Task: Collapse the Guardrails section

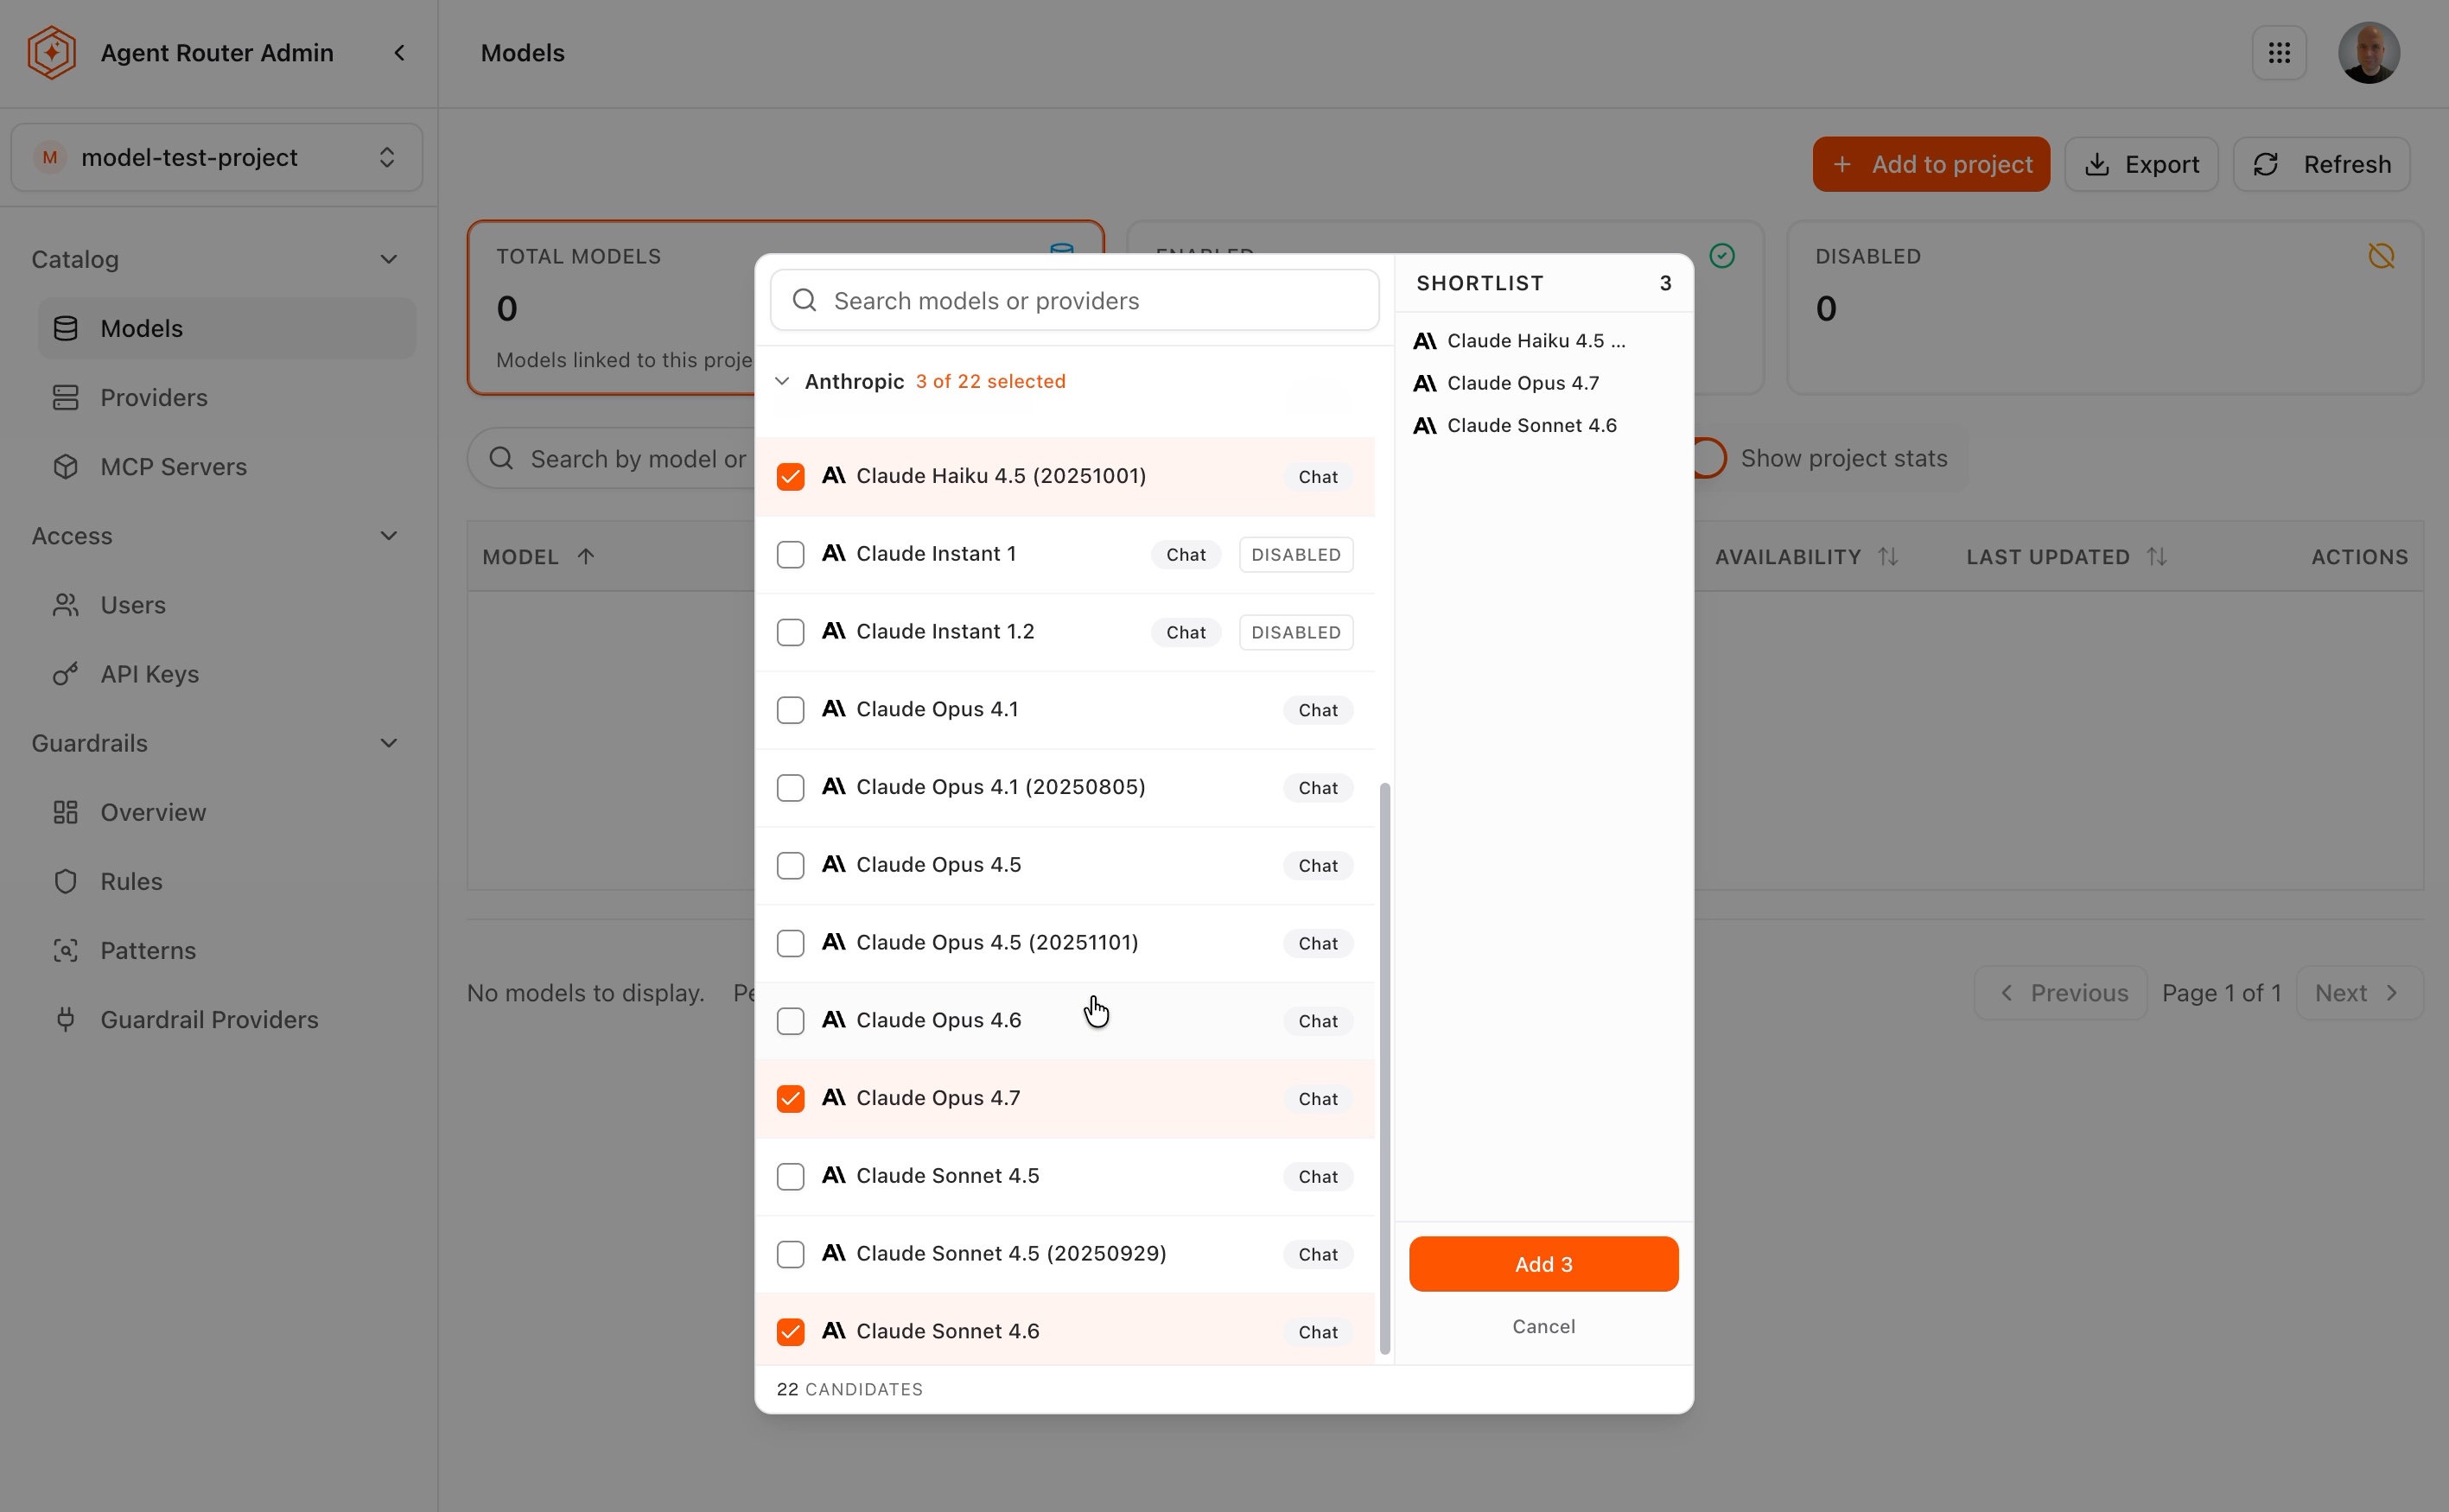Action: click(x=389, y=743)
